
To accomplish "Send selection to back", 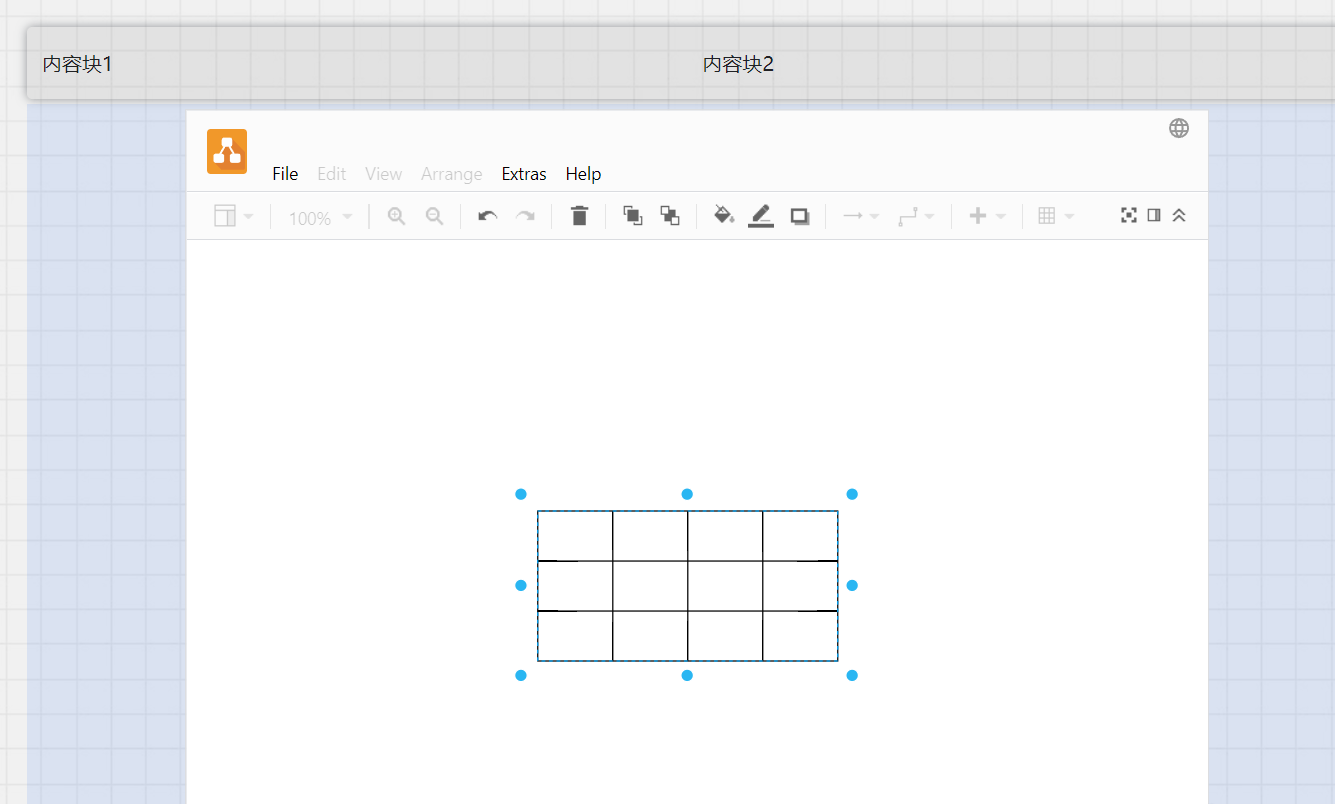I will click(x=670, y=215).
